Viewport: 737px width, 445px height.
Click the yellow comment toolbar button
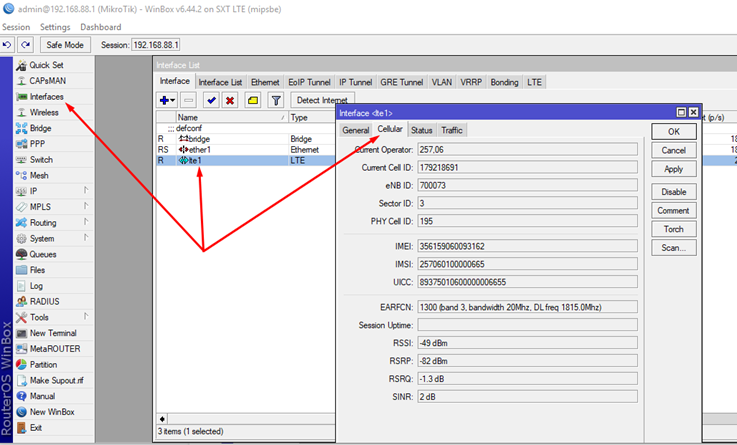(x=253, y=100)
